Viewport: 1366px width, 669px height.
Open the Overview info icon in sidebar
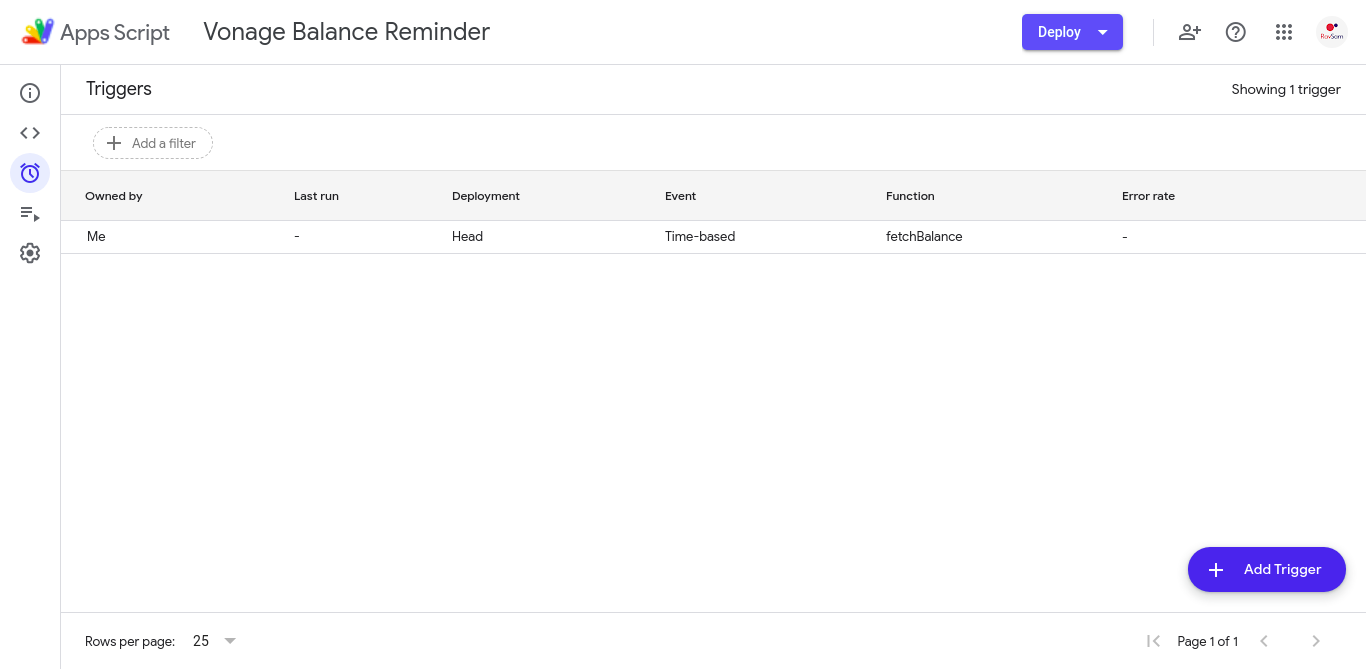pos(30,93)
